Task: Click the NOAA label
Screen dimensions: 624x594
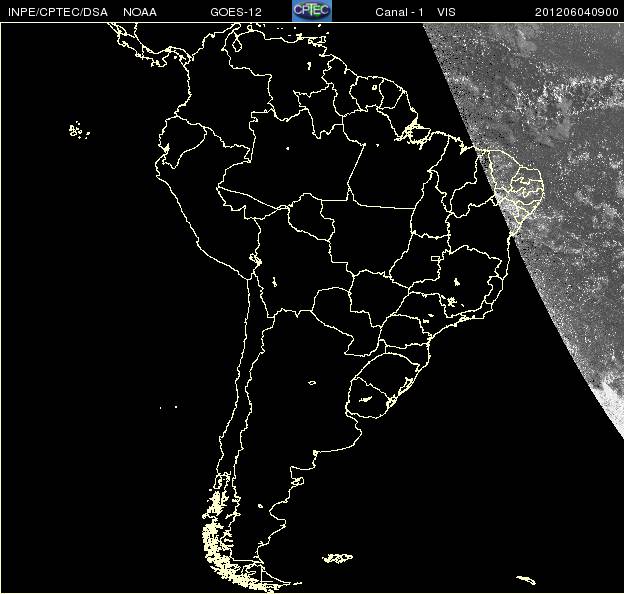Action: (140, 12)
